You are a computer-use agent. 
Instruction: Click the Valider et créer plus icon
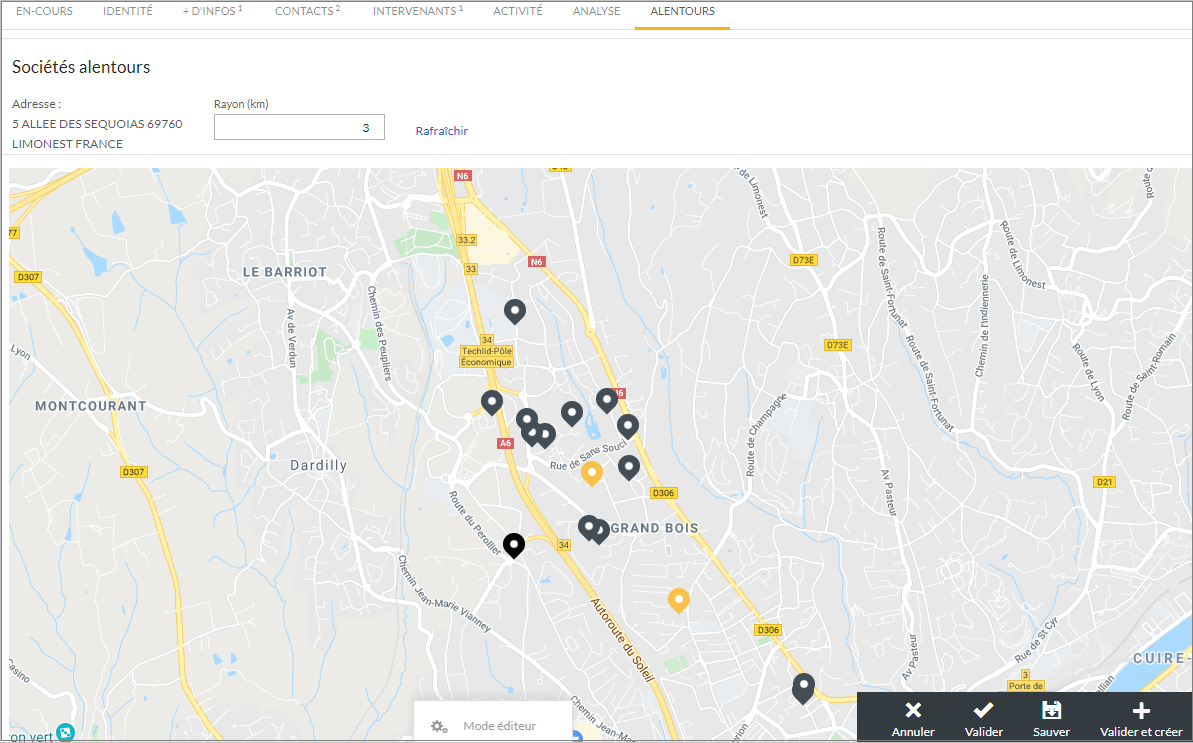pos(1140,710)
